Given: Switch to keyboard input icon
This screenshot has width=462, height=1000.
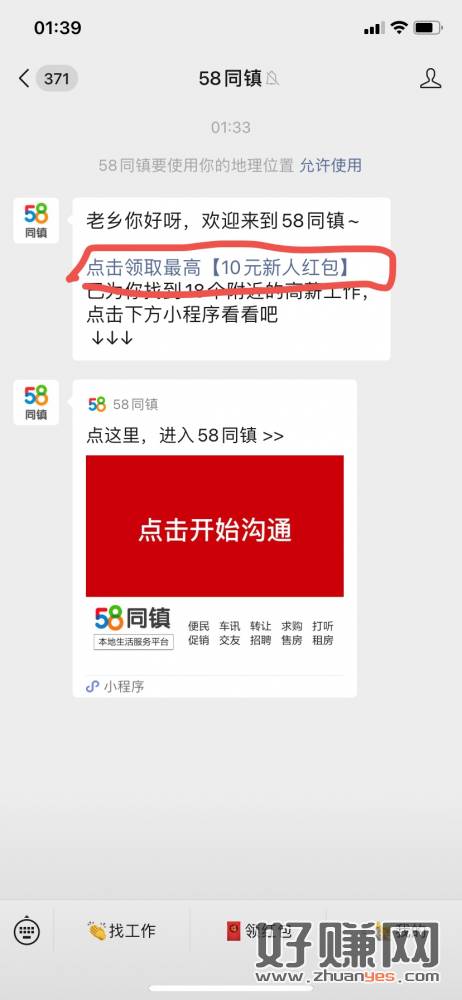Looking at the screenshot, I should (27, 932).
